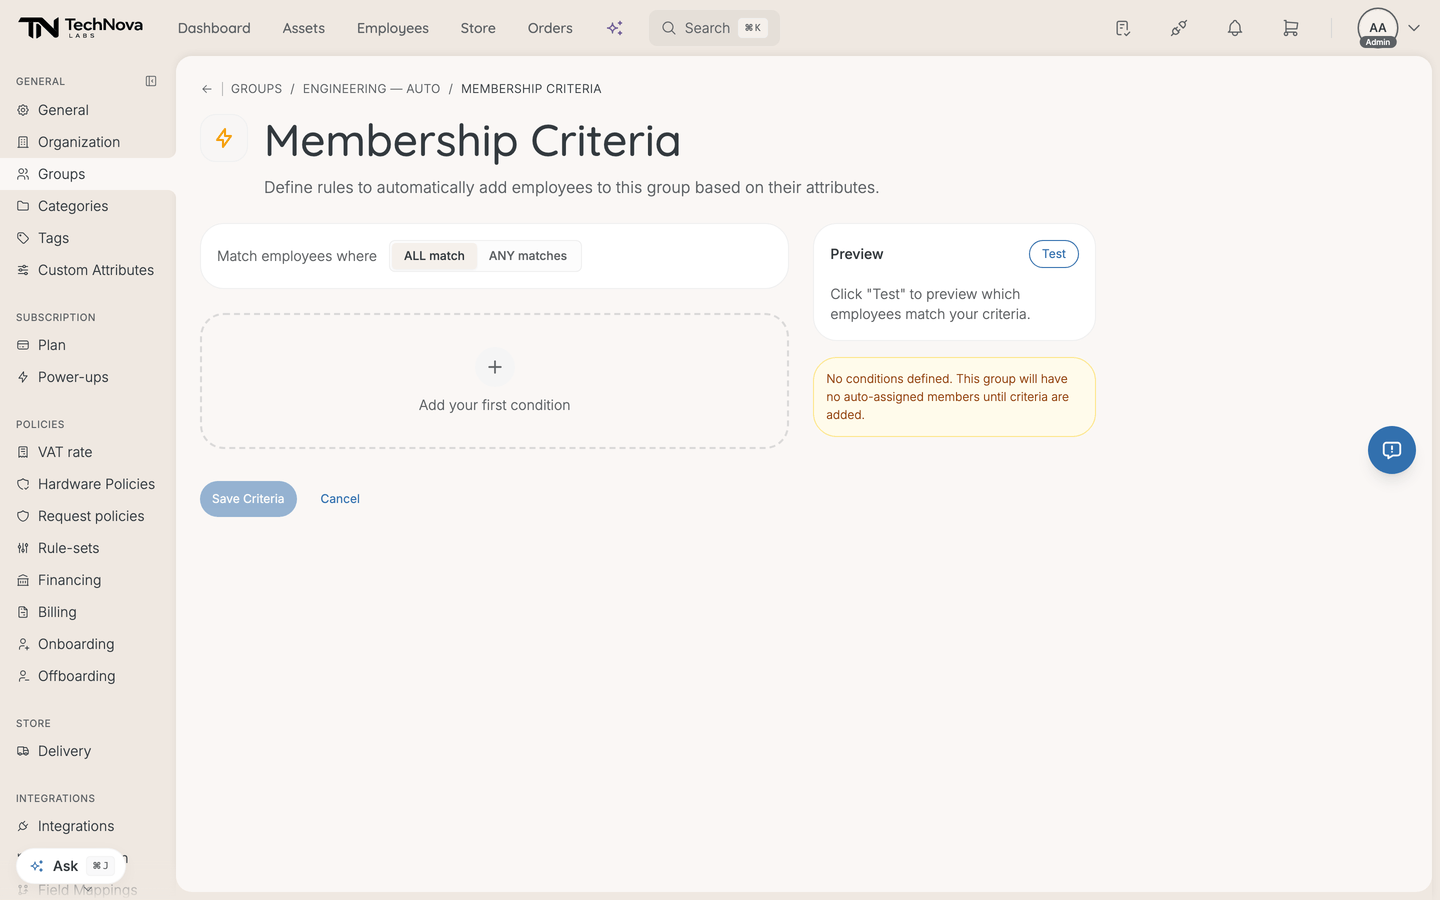Click the AA admin avatar

tap(1378, 28)
